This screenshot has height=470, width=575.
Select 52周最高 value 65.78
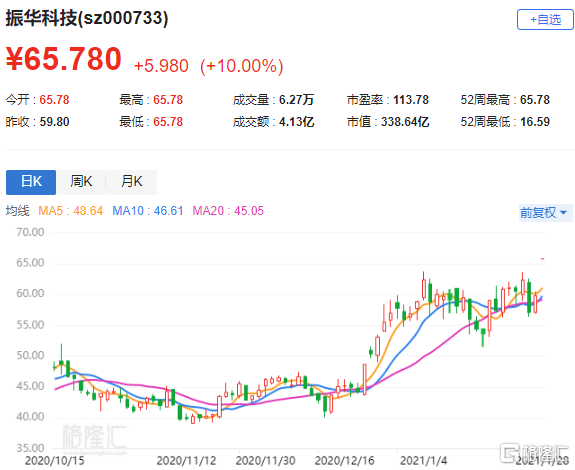coord(535,100)
